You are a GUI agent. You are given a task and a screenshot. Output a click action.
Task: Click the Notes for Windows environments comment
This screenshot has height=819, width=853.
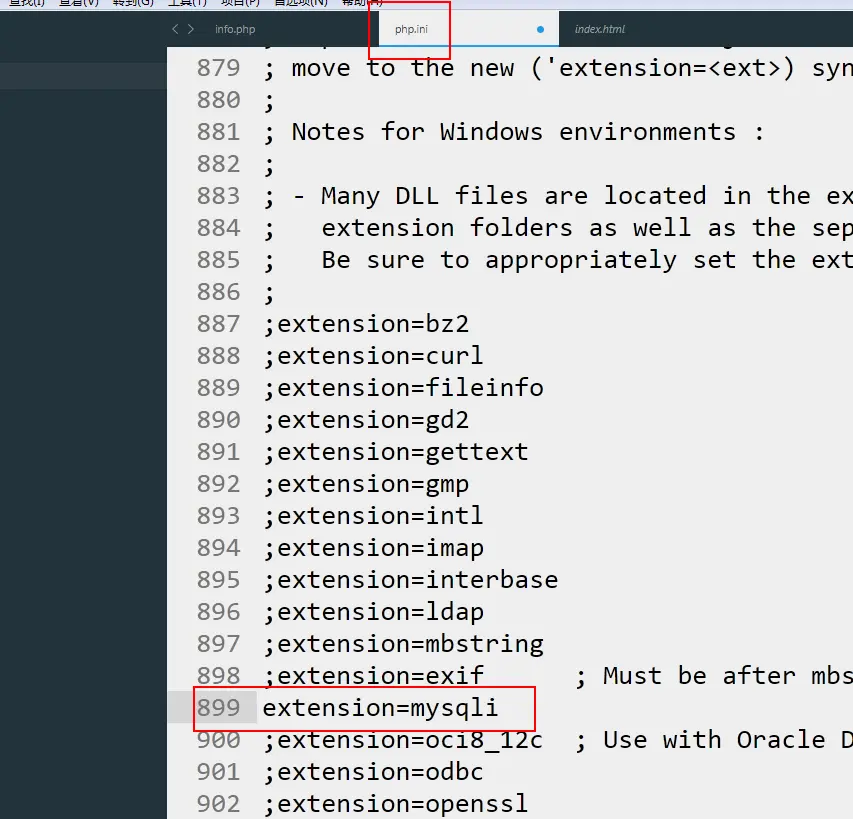(x=514, y=132)
